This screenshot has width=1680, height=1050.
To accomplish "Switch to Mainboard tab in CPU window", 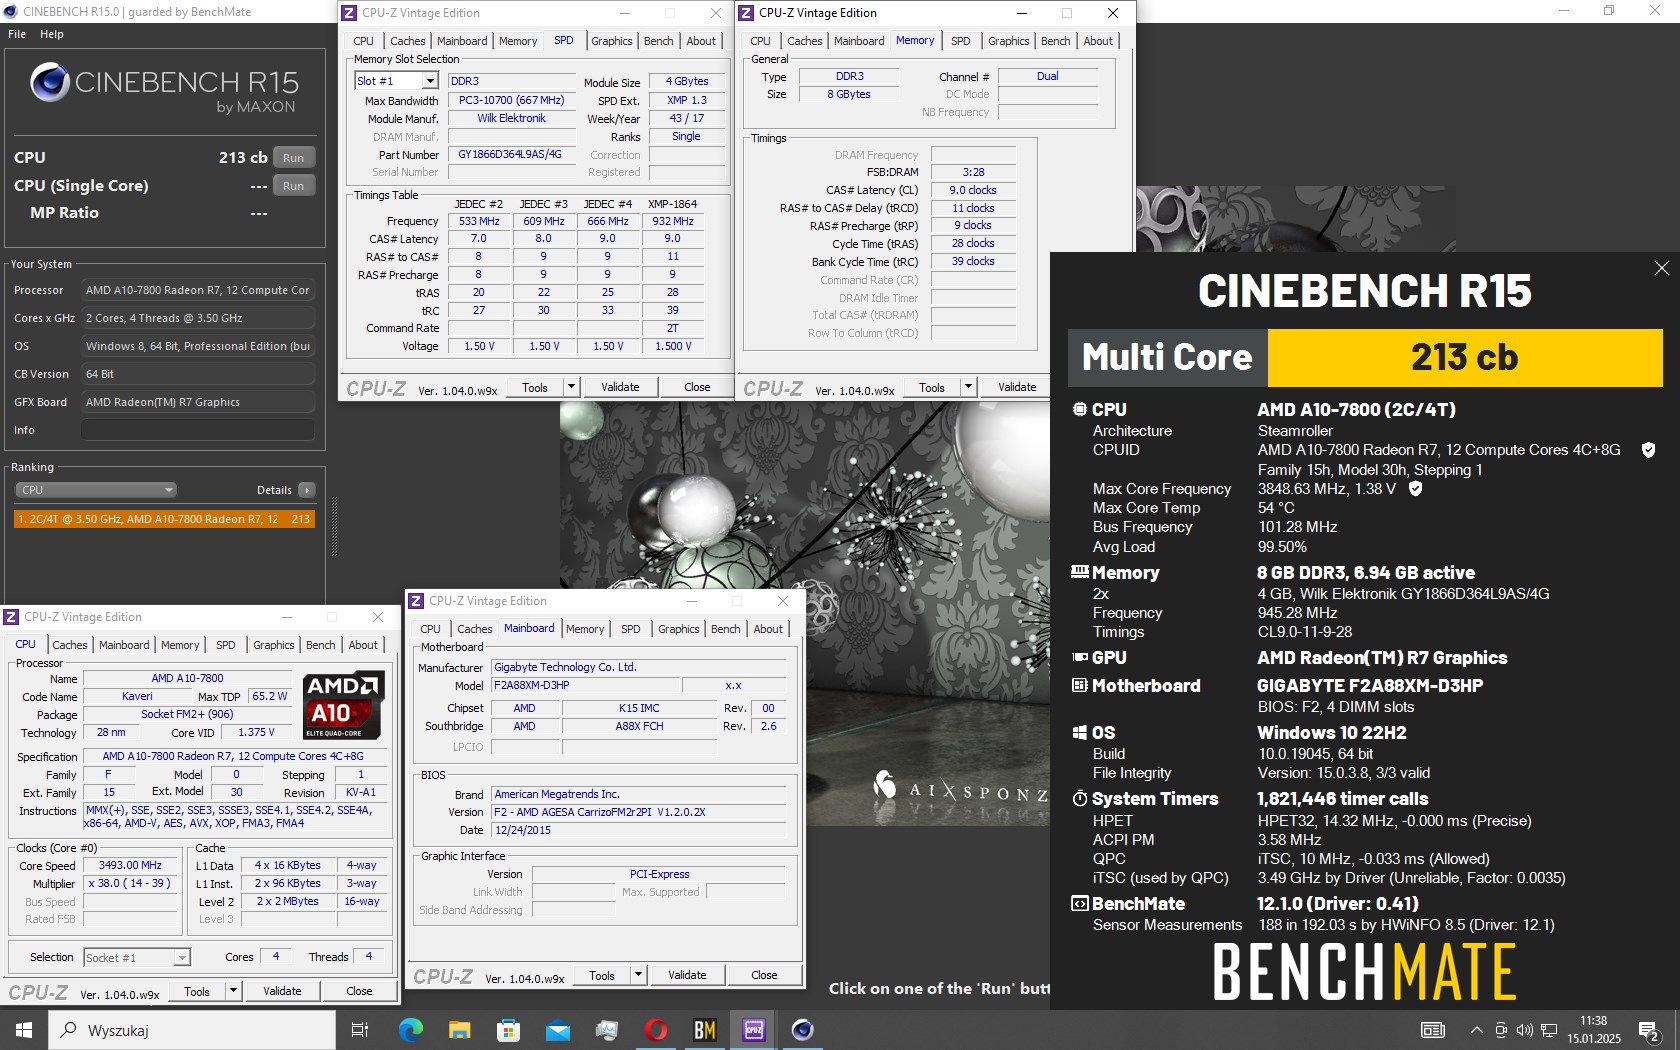I will pyautogui.click(x=124, y=645).
